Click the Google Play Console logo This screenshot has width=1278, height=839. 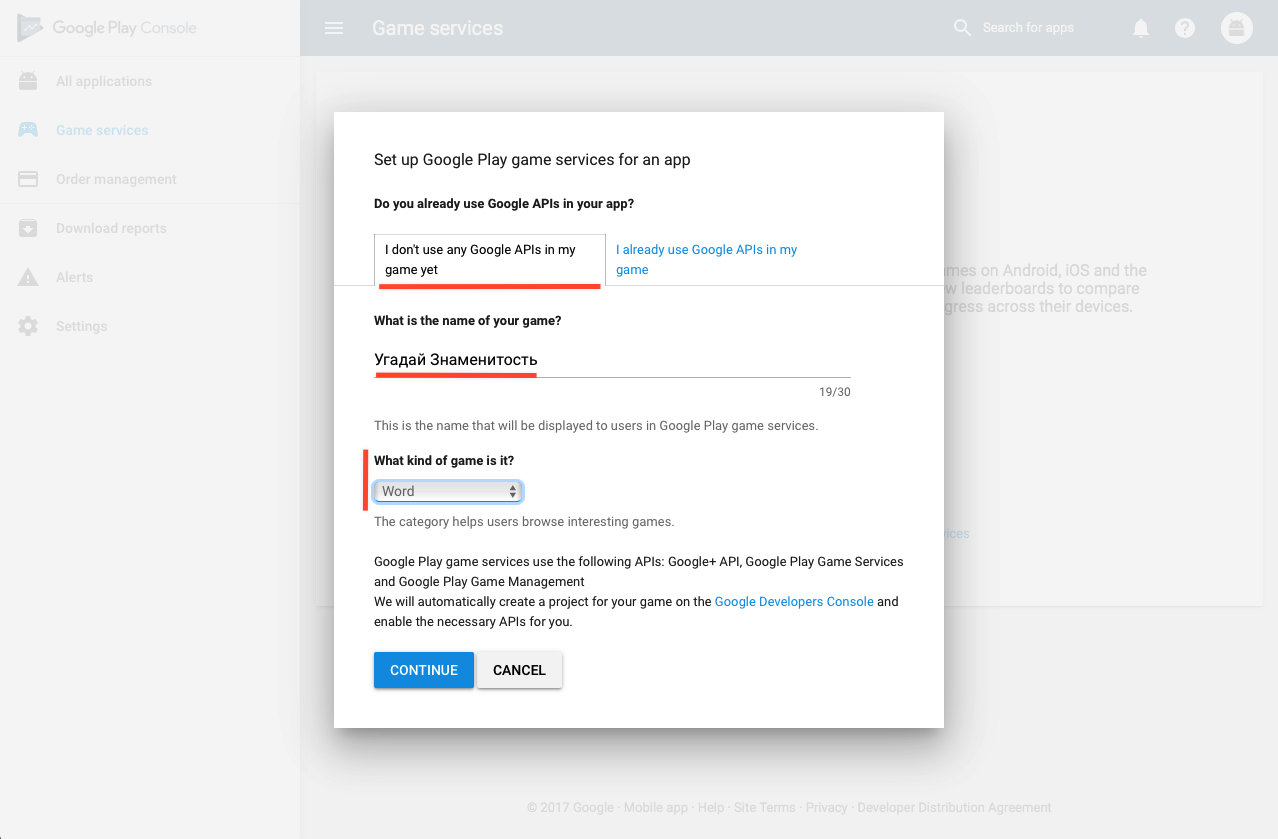coord(107,28)
